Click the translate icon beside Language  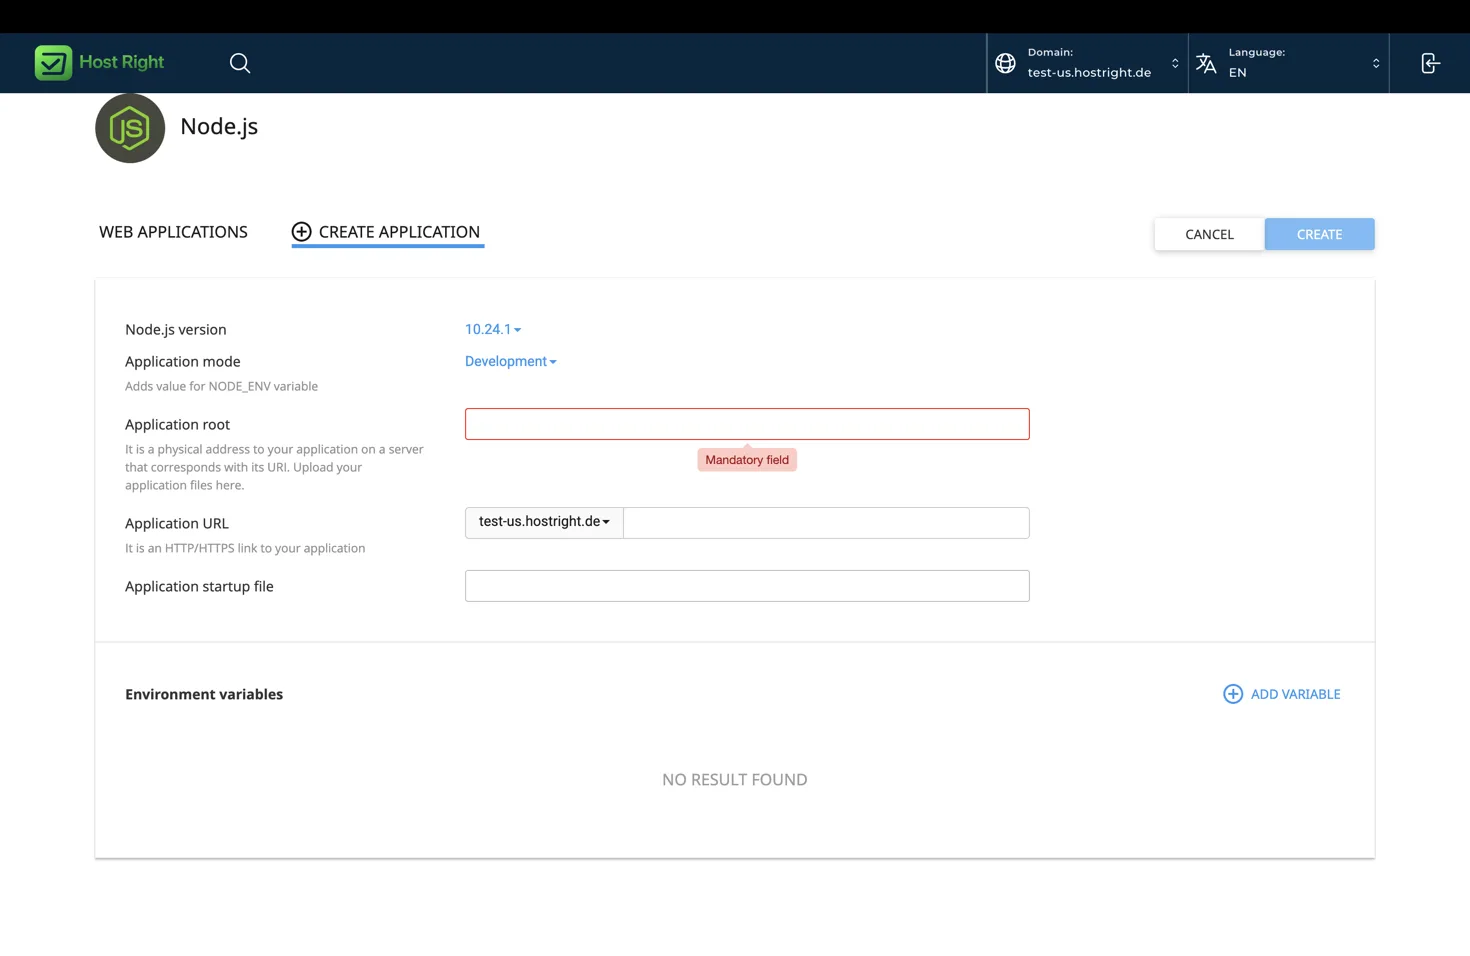click(1206, 63)
